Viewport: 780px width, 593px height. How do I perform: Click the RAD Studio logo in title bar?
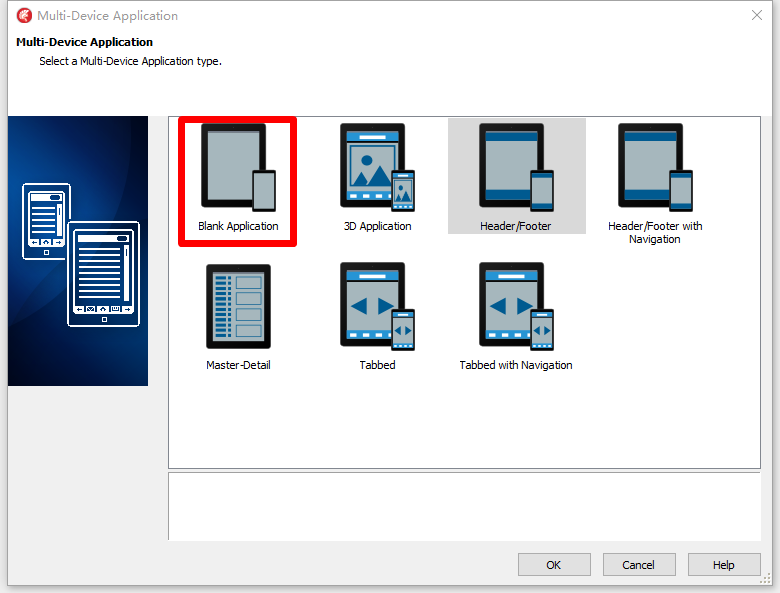(24, 15)
